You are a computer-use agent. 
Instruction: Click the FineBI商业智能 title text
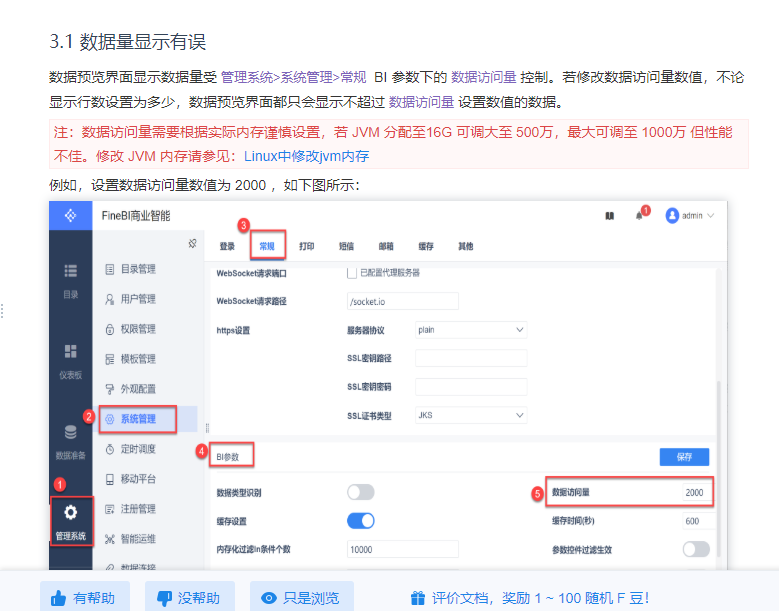136,216
